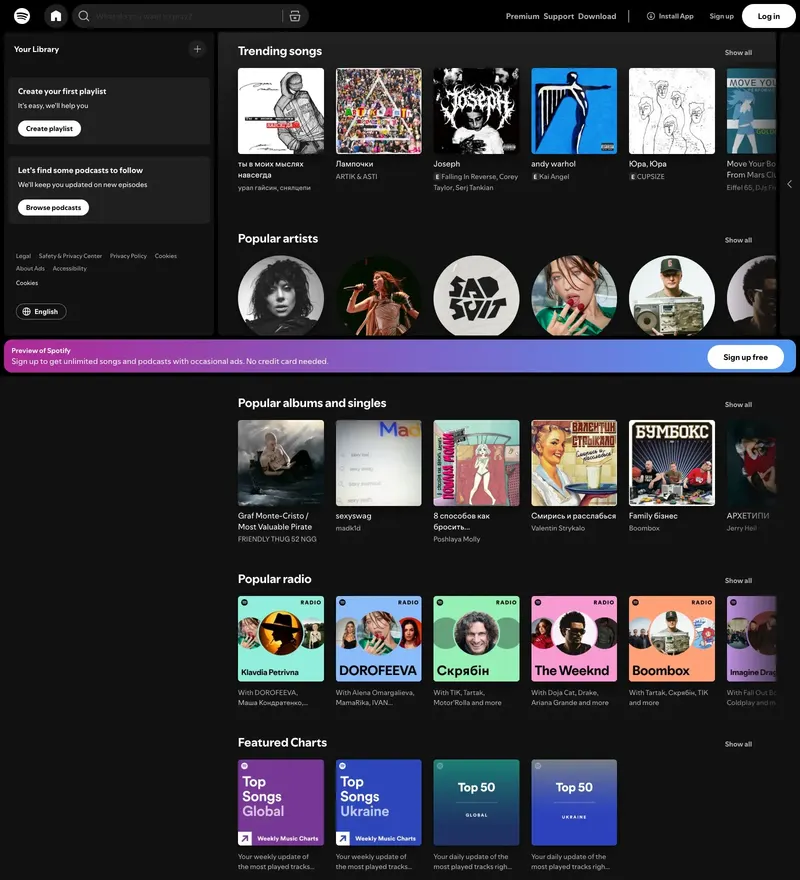
Task: Open Смирись и расслабься album cover
Action: pyautogui.click(x=574, y=462)
